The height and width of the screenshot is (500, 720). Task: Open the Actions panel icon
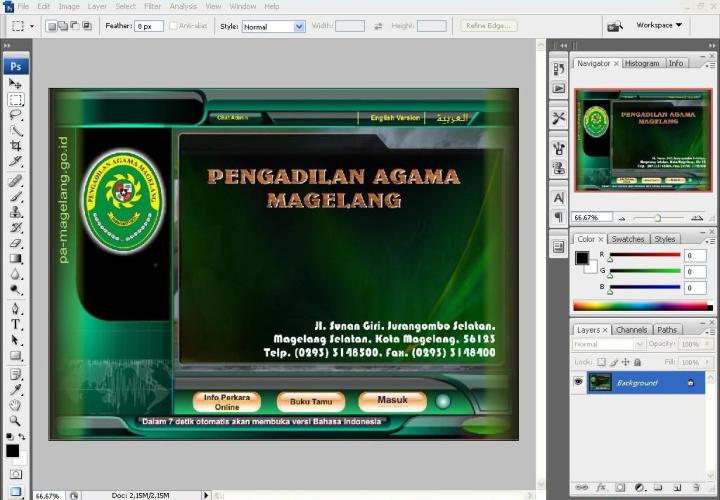[558, 88]
